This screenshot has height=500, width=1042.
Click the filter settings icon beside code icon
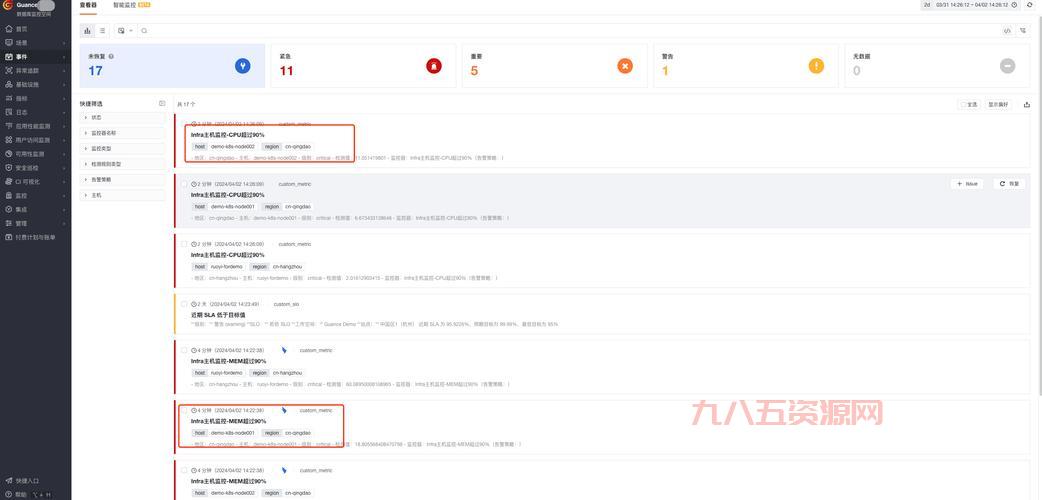[1023, 31]
